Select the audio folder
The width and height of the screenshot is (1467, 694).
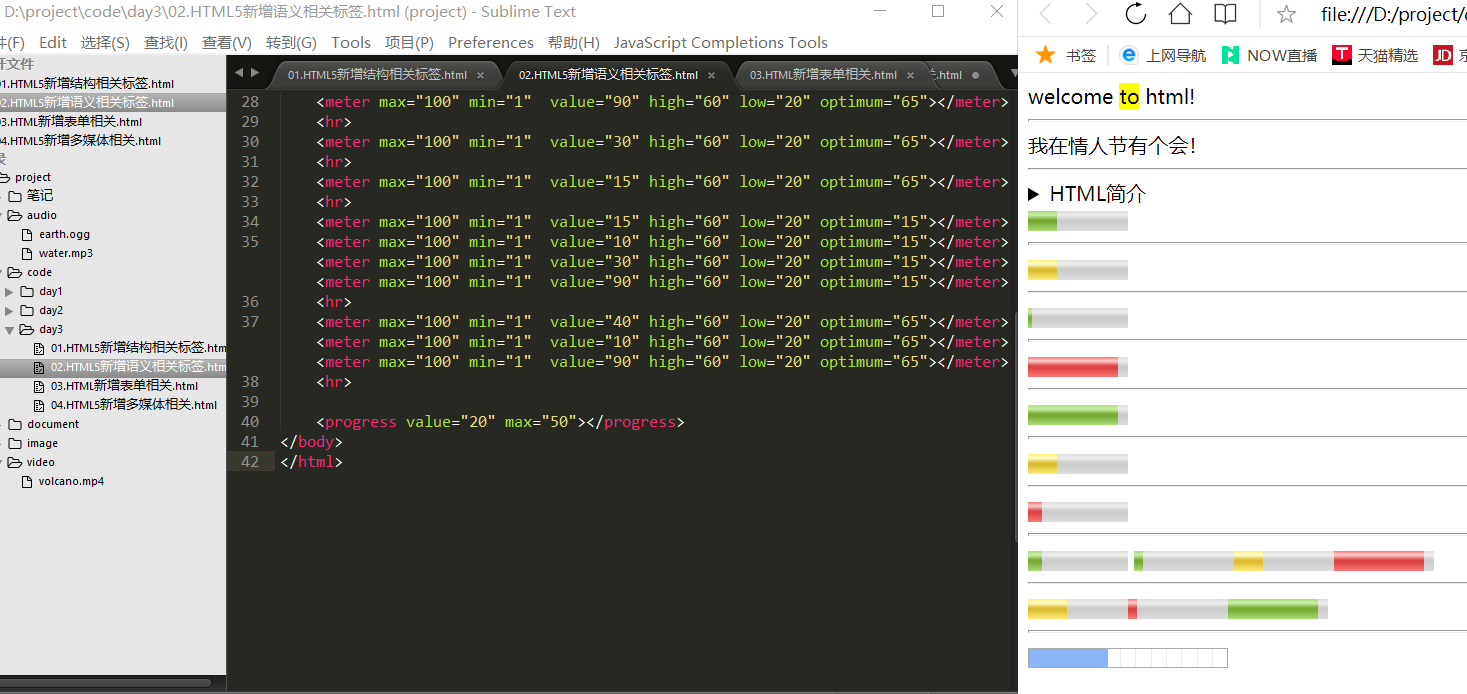coord(42,215)
